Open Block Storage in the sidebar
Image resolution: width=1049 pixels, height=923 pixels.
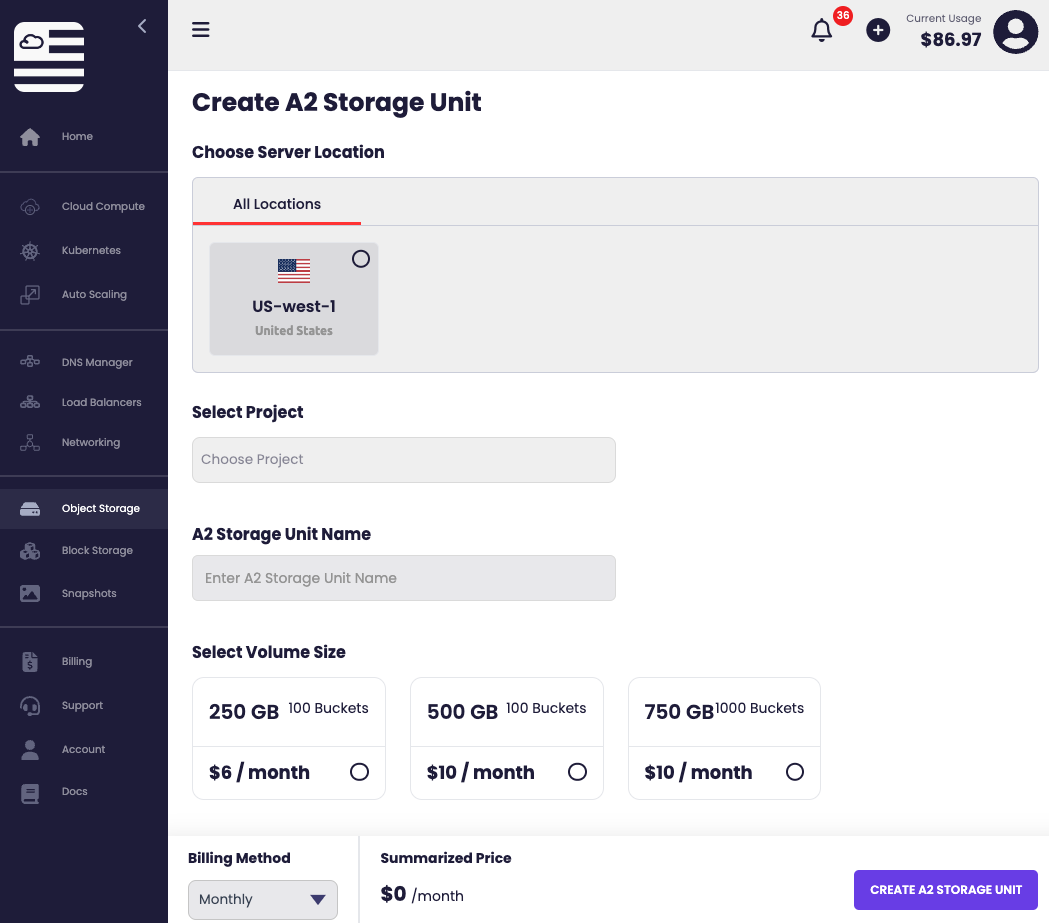tap(97, 551)
